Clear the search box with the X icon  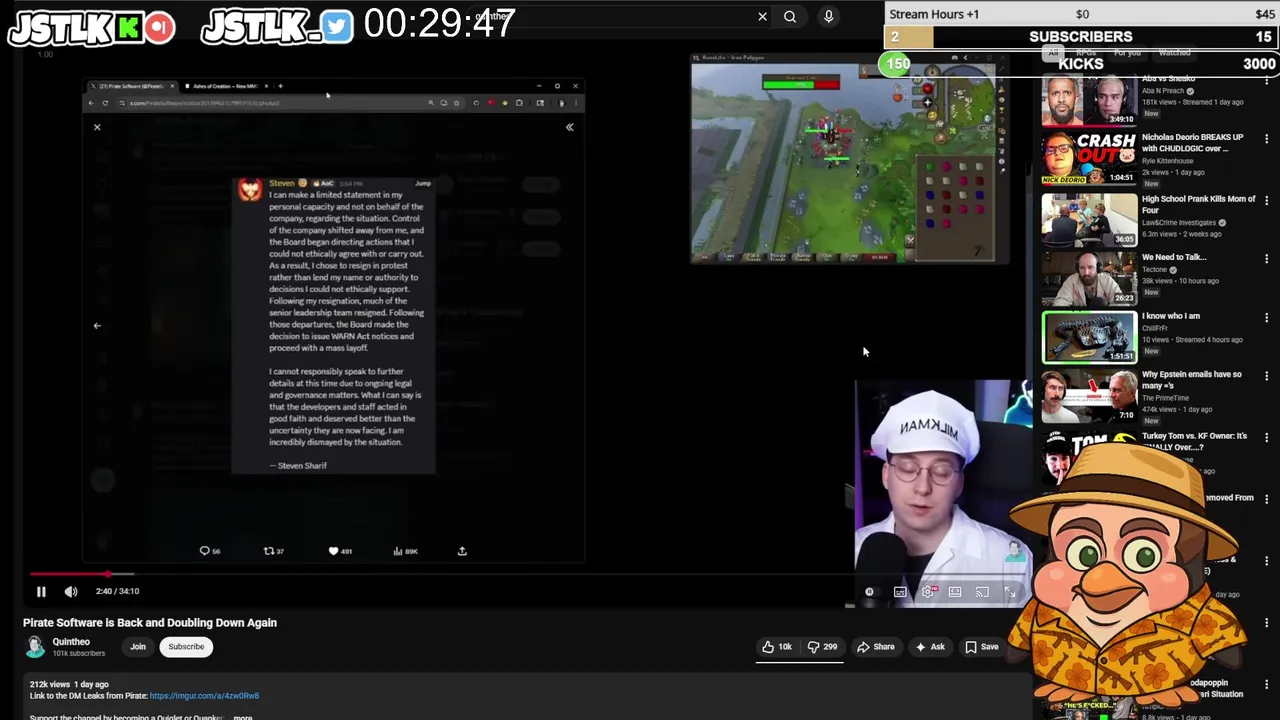(762, 16)
